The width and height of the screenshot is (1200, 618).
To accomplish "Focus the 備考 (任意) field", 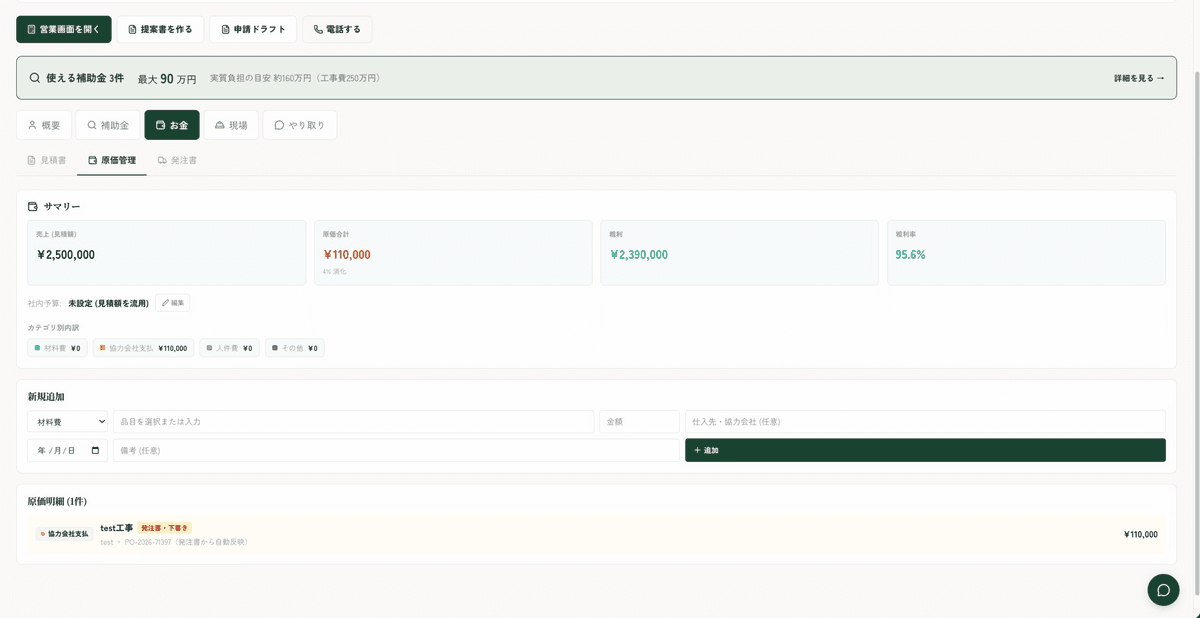I will (396, 450).
